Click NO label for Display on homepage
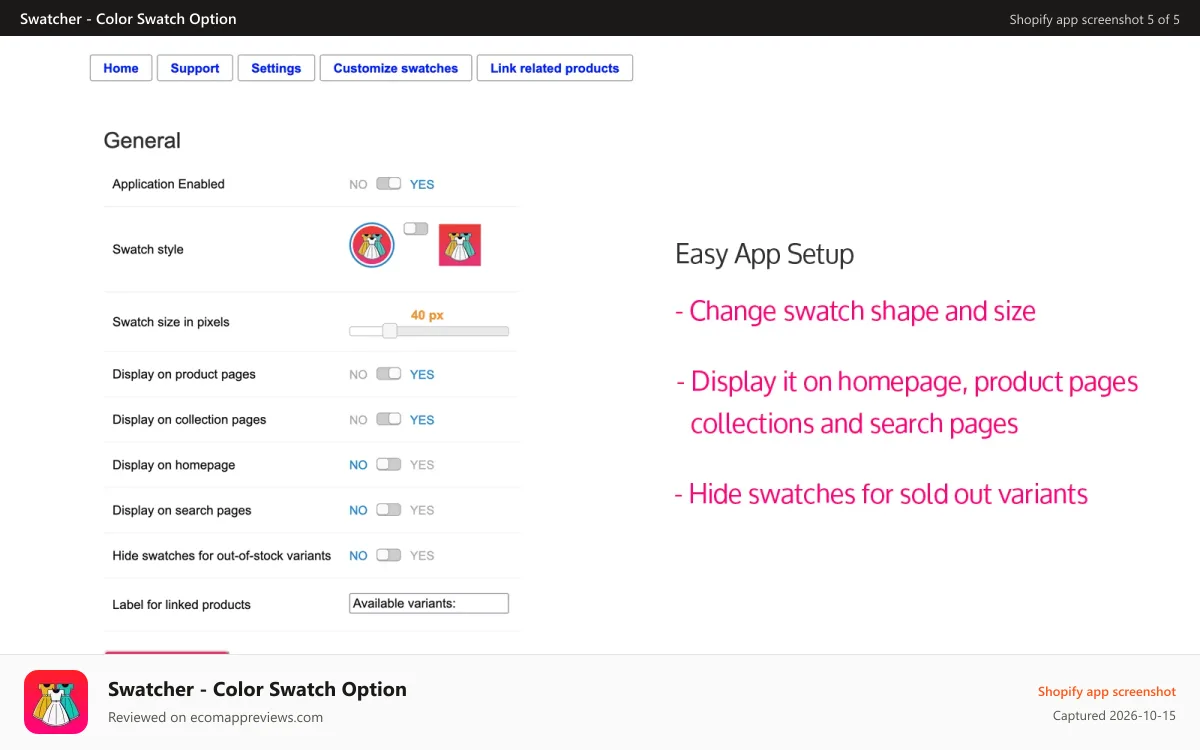The width and height of the screenshot is (1200, 750). click(358, 465)
